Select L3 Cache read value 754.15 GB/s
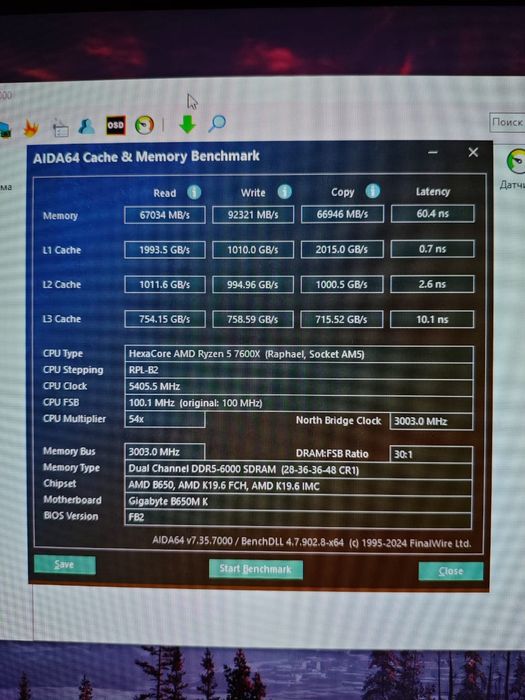This screenshot has width=525, height=700. (165, 319)
